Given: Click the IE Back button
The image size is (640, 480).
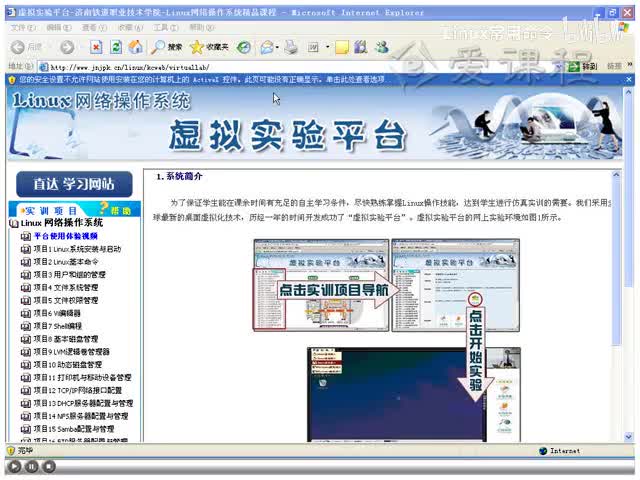Looking at the screenshot, I should click(x=25, y=47).
